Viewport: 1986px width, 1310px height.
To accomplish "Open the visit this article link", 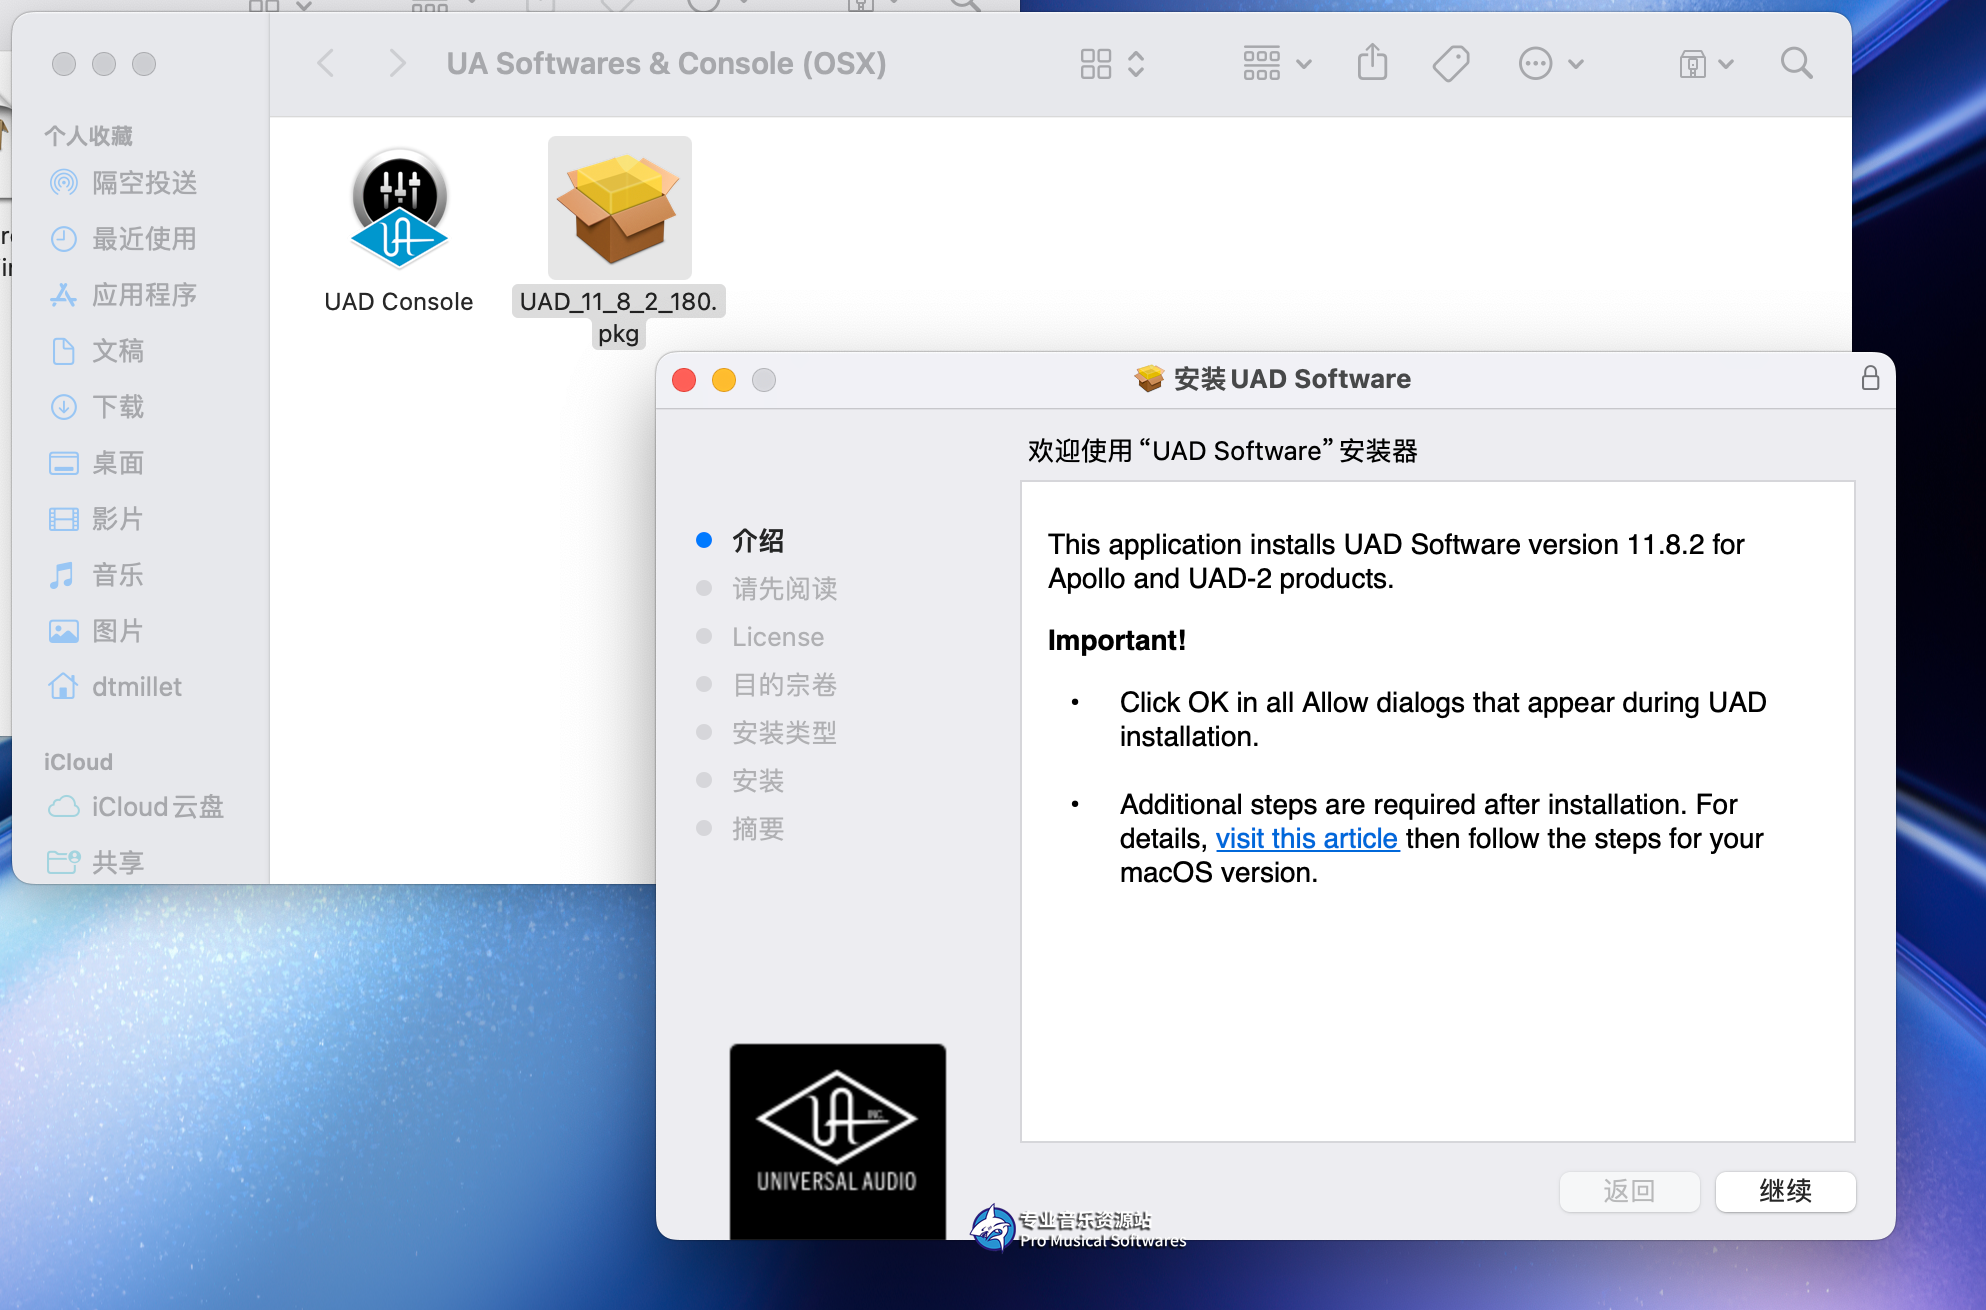I will pyautogui.click(x=1306, y=838).
